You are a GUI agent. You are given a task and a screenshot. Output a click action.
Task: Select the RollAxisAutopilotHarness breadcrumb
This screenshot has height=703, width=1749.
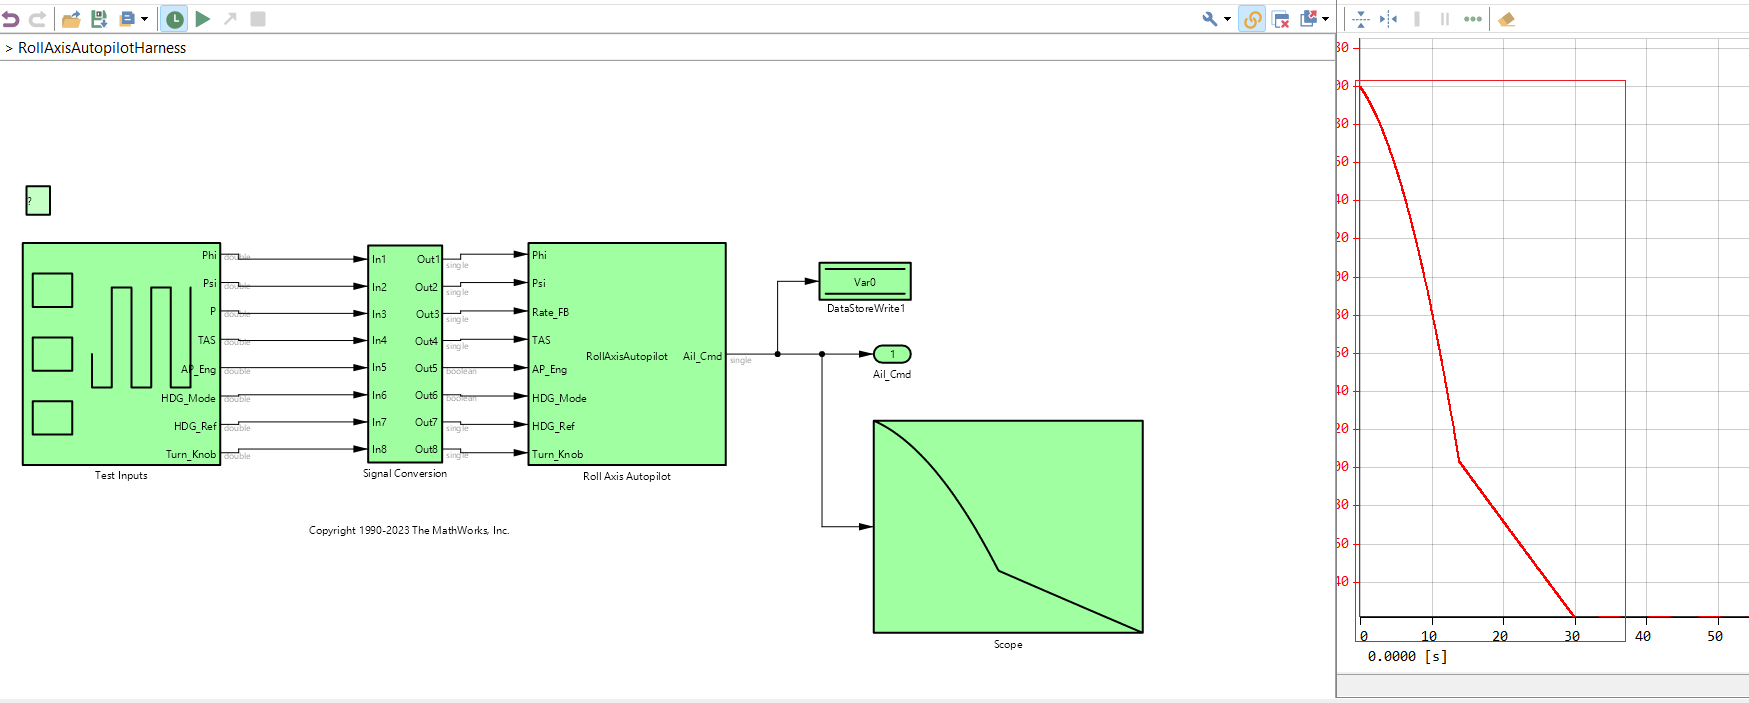coord(102,48)
